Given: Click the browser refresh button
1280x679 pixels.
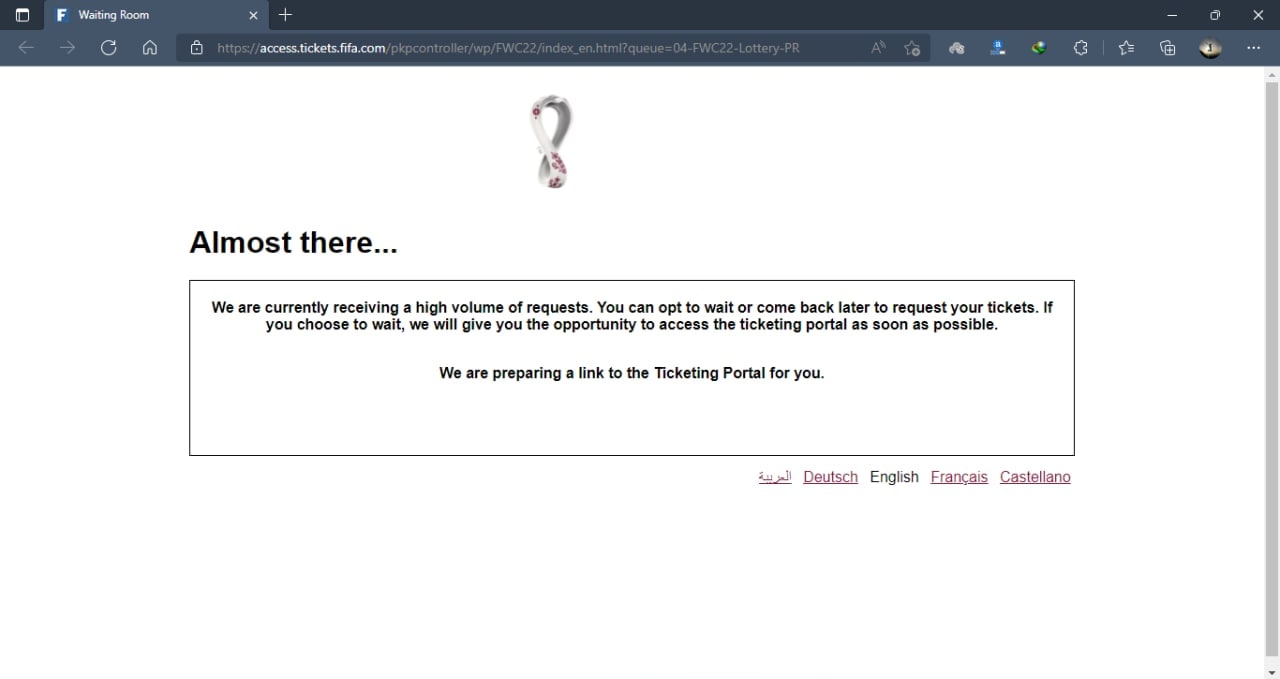Looking at the screenshot, I should point(109,47).
